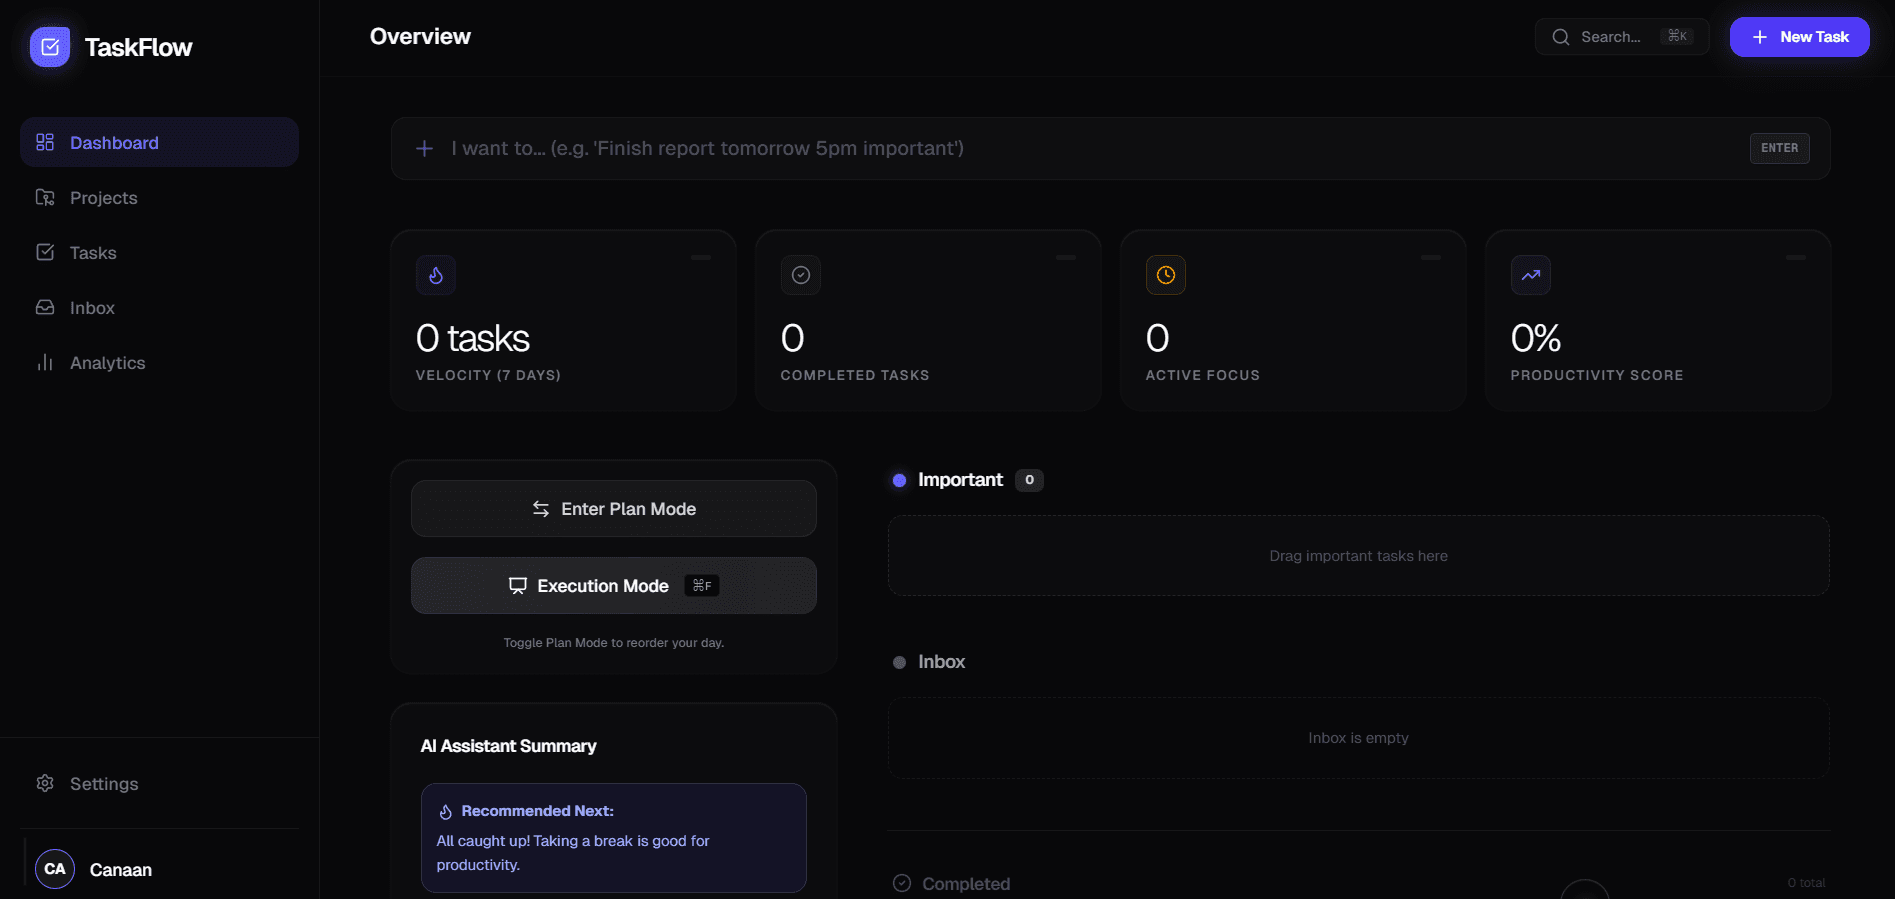The width and height of the screenshot is (1895, 899).
Task: Click the Projects folder icon
Action: (45, 197)
